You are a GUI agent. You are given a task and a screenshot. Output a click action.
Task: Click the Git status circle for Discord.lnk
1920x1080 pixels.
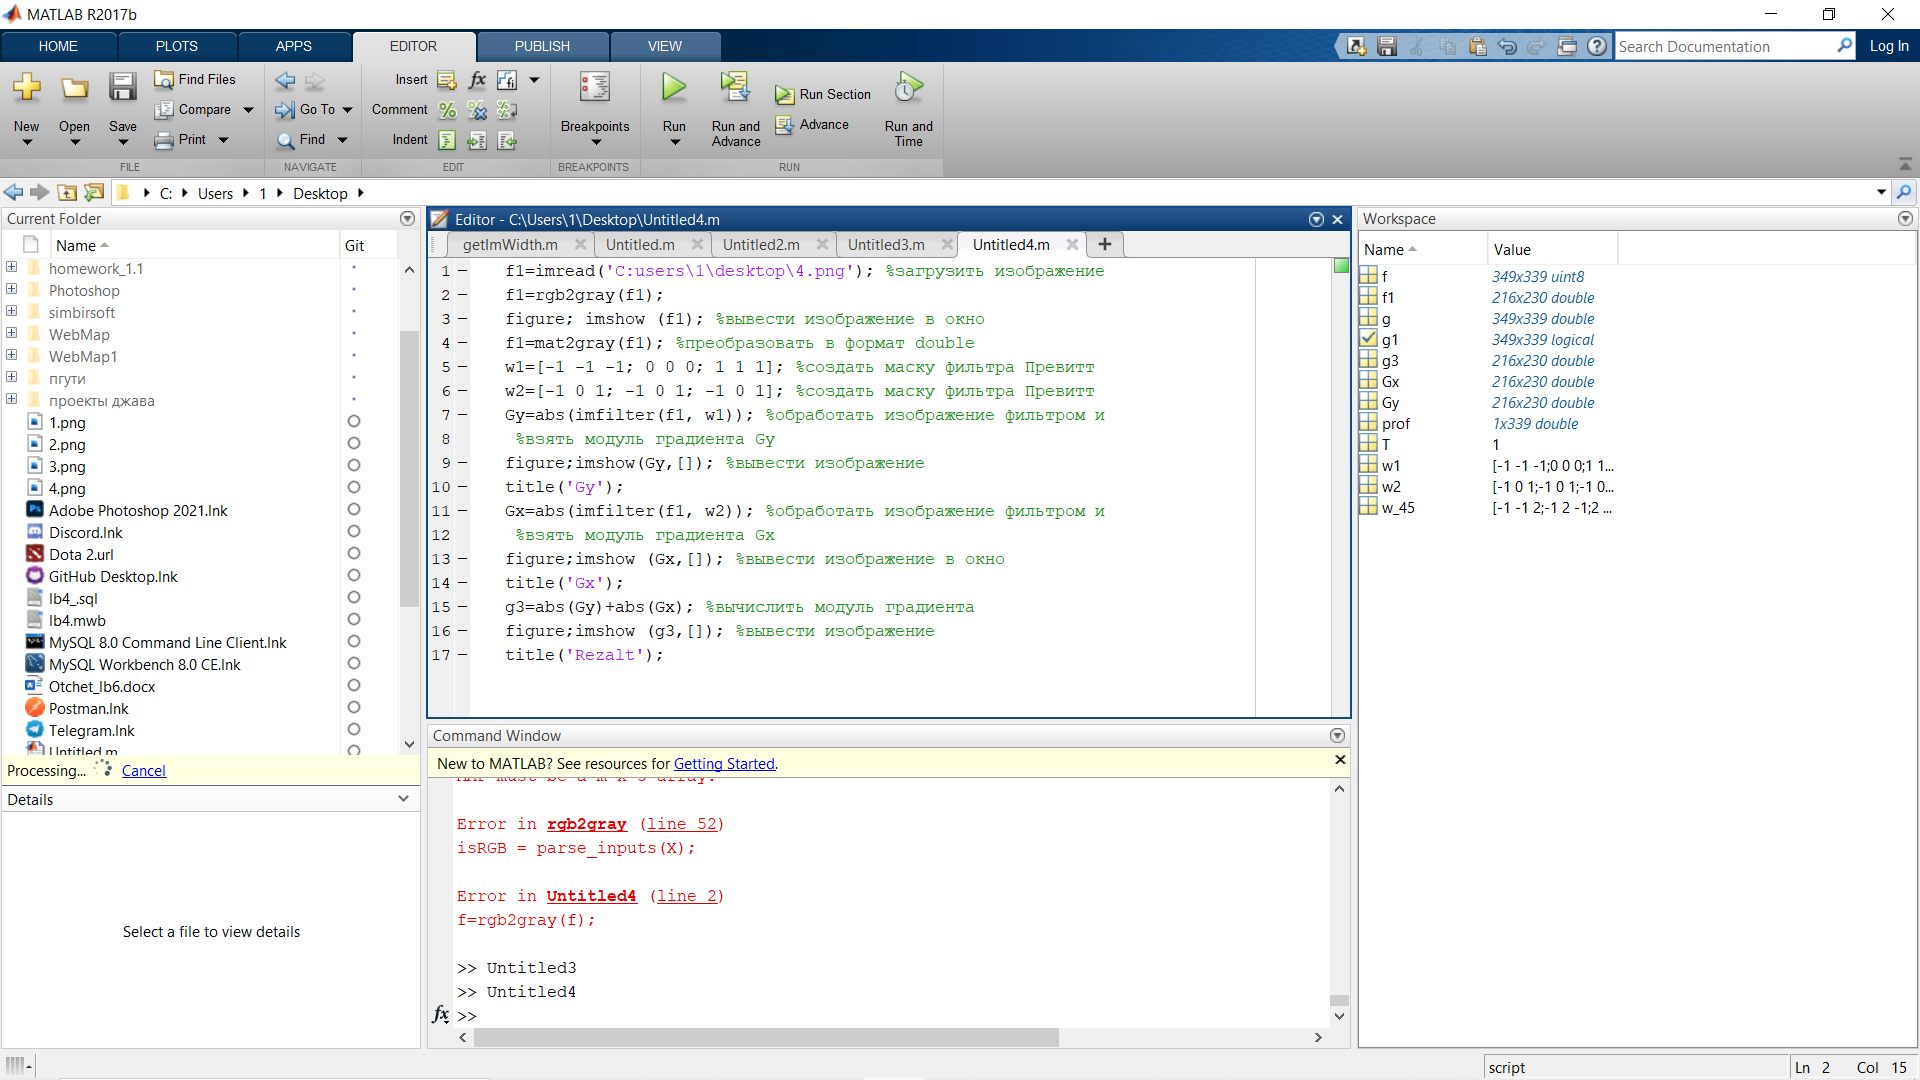coord(354,532)
